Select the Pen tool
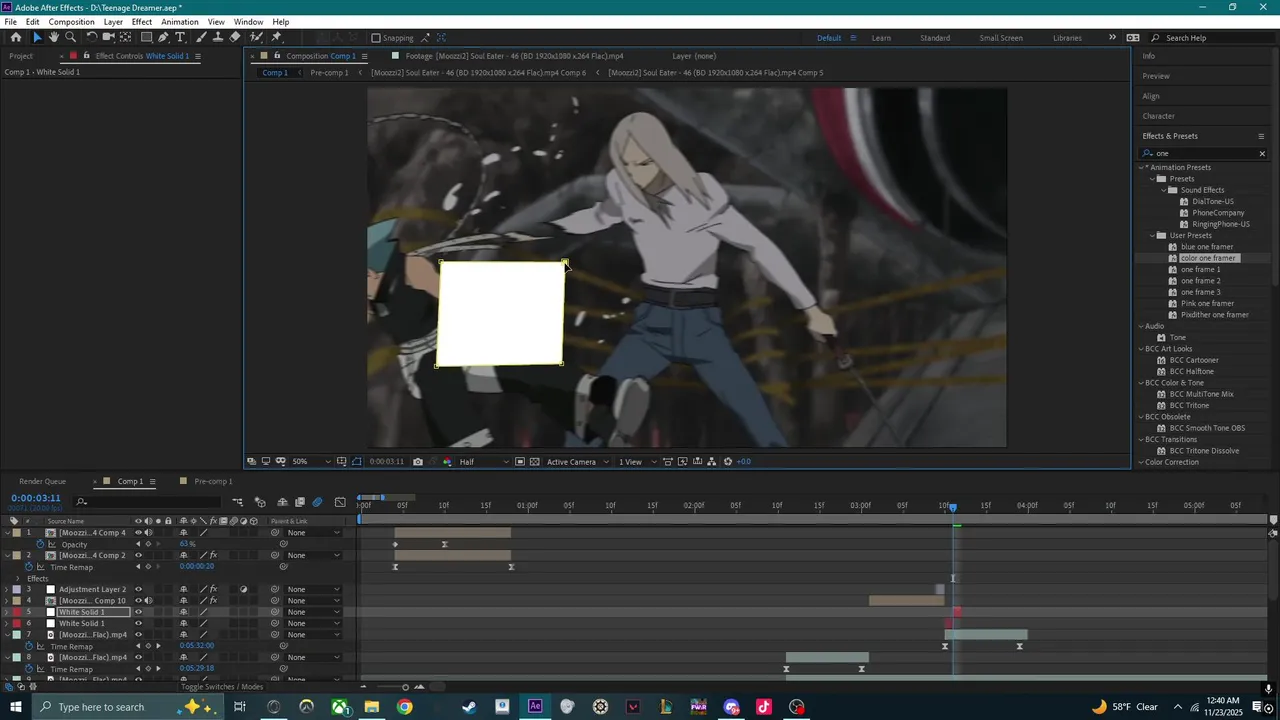 pos(163,37)
